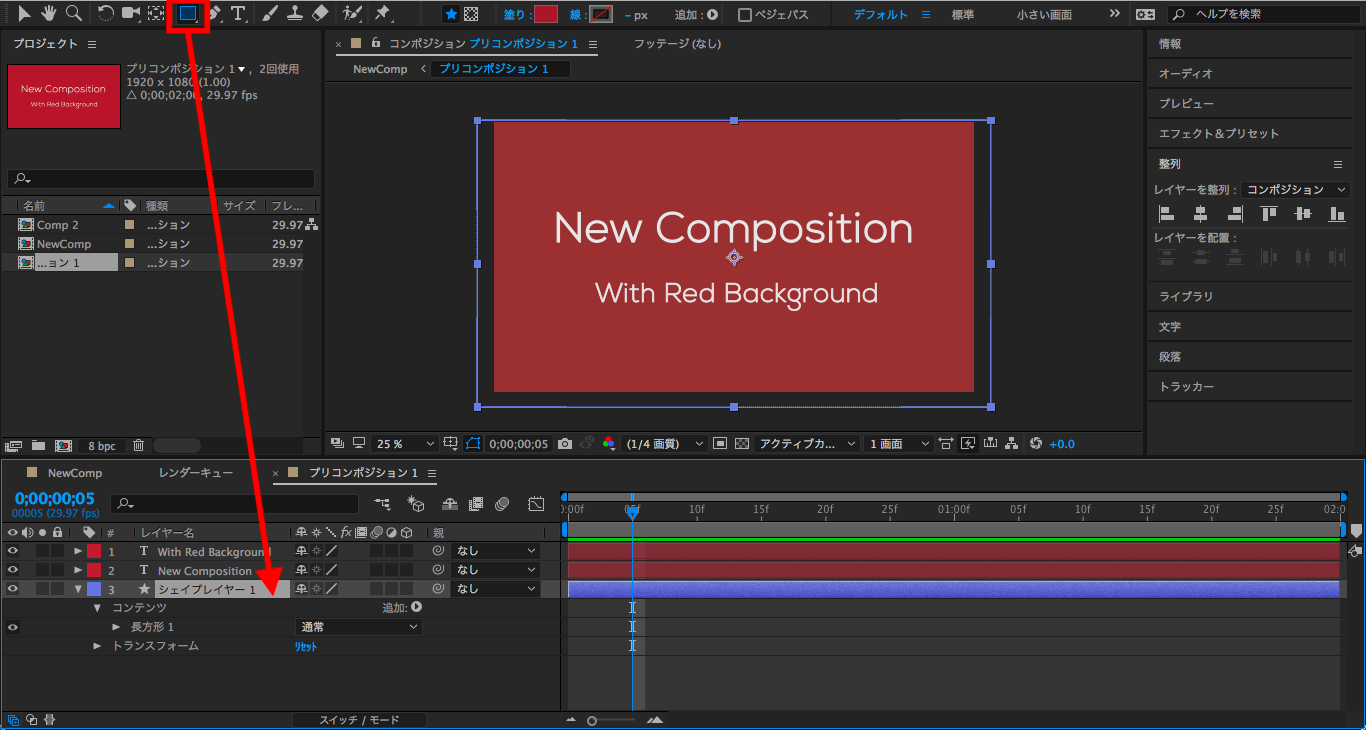The image size is (1366, 730).
Task: Pick the horizontal Type tool
Action: [x=238, y=14]
